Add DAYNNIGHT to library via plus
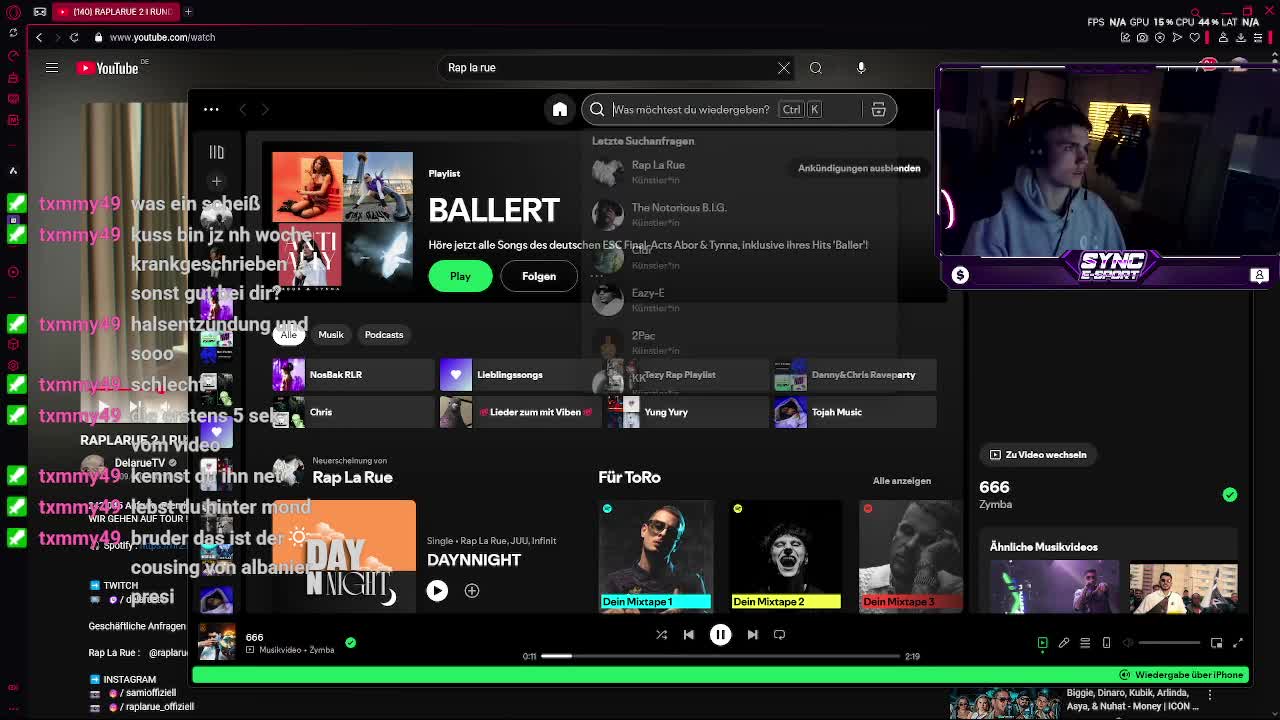1280x720 pixels. 472,590
